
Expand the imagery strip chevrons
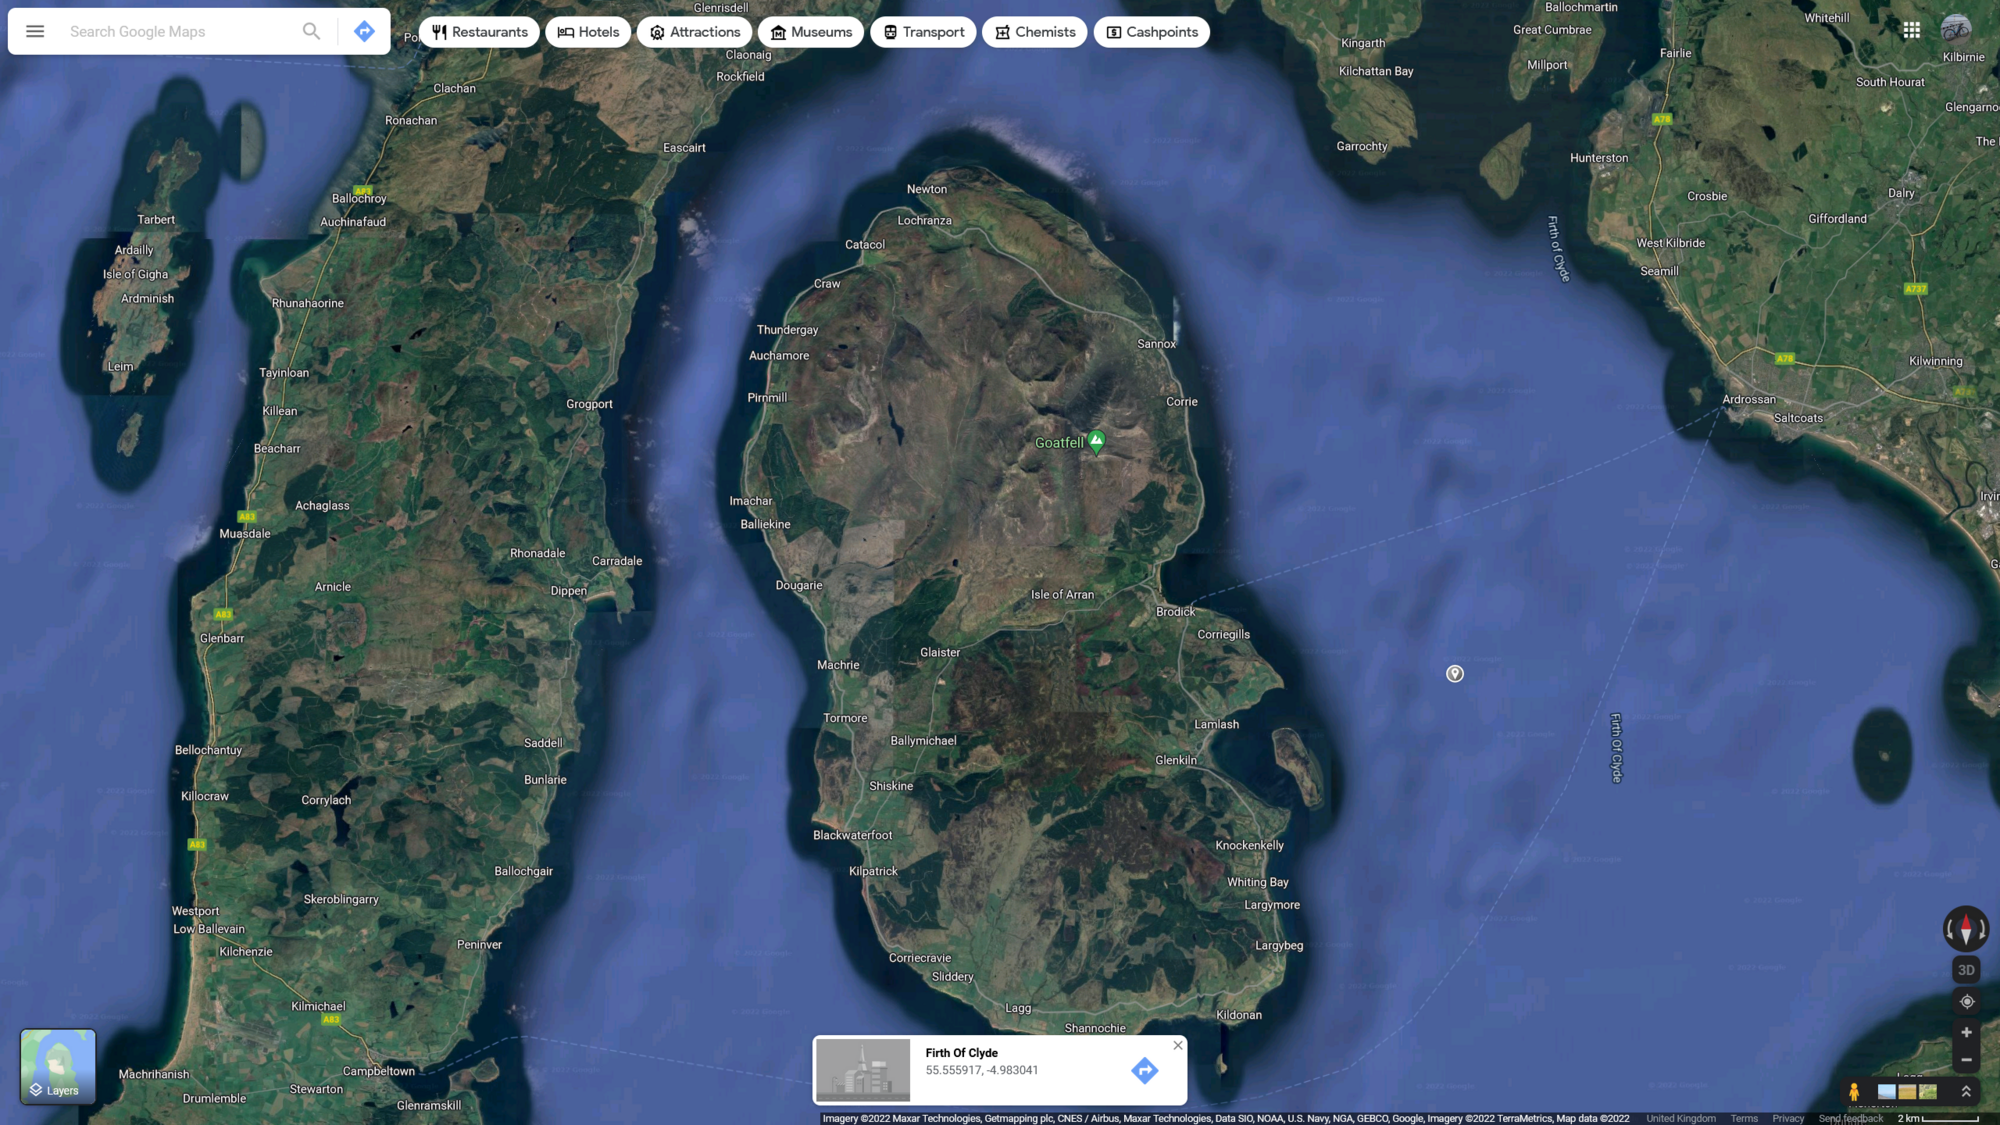1965,1091
